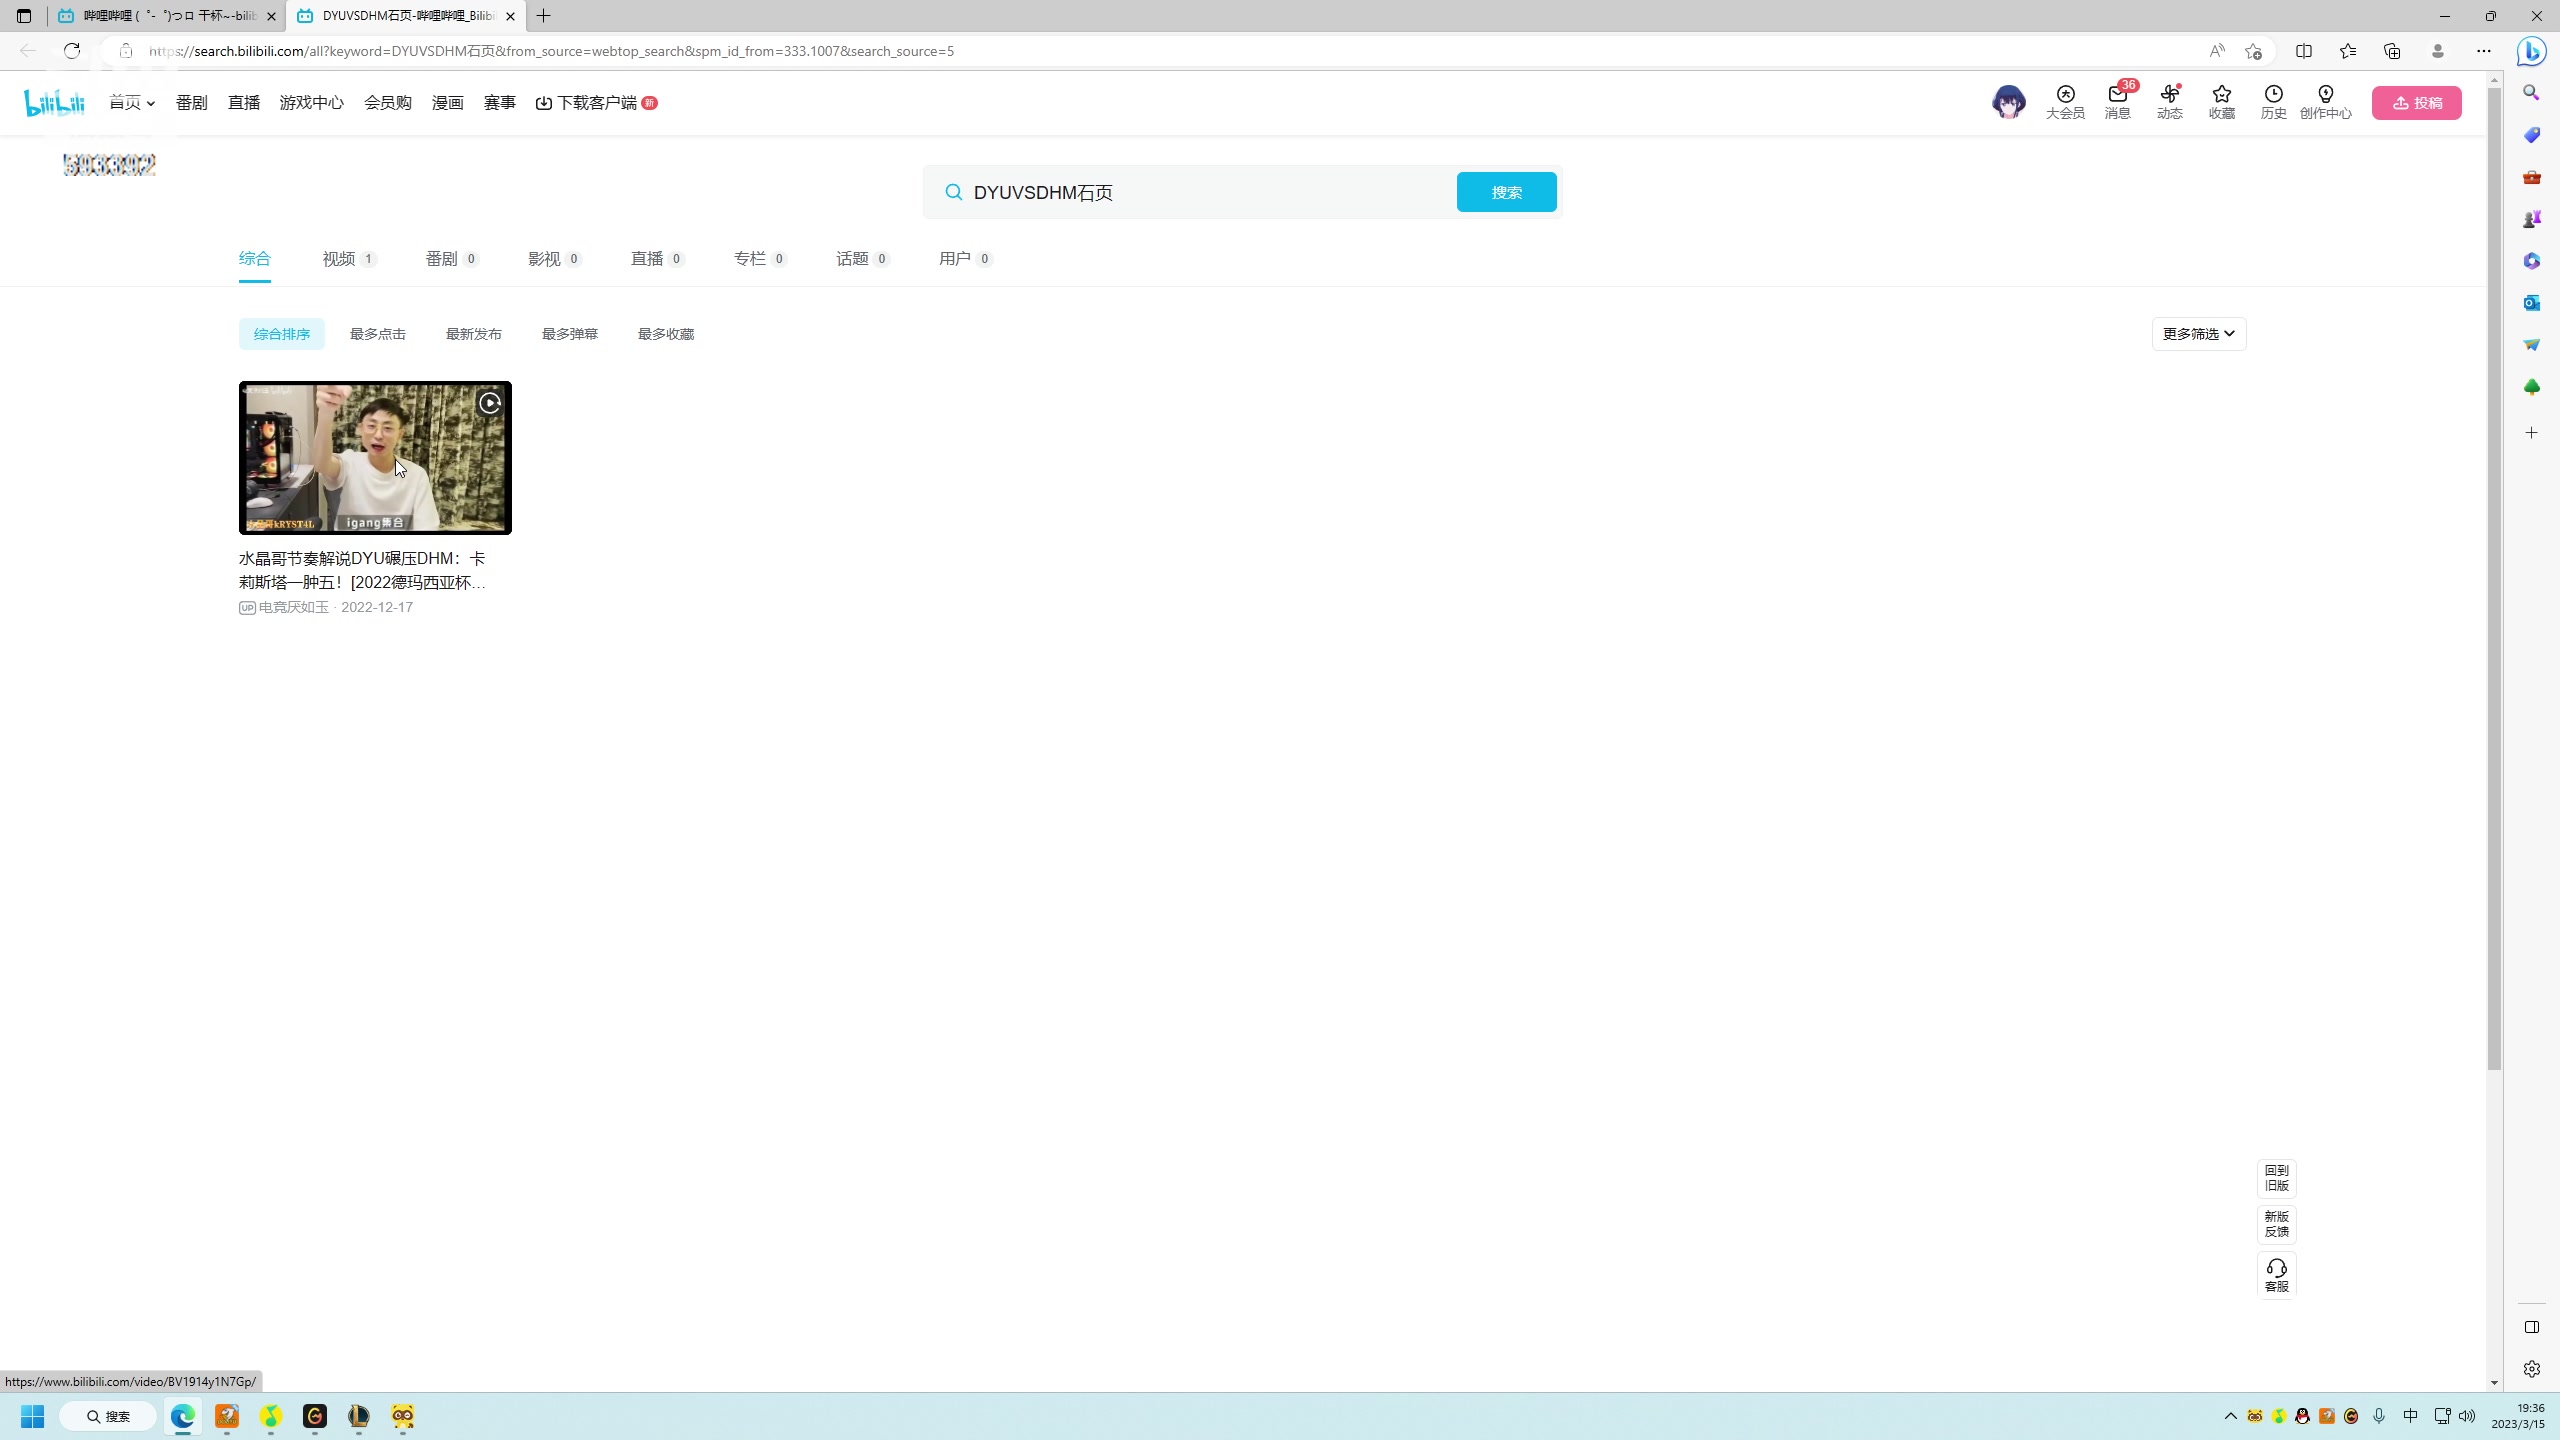Viewport: 2560px width, 1440px height.
Task: Open the 历史 history clock icon
Action: coord(2274,102)
